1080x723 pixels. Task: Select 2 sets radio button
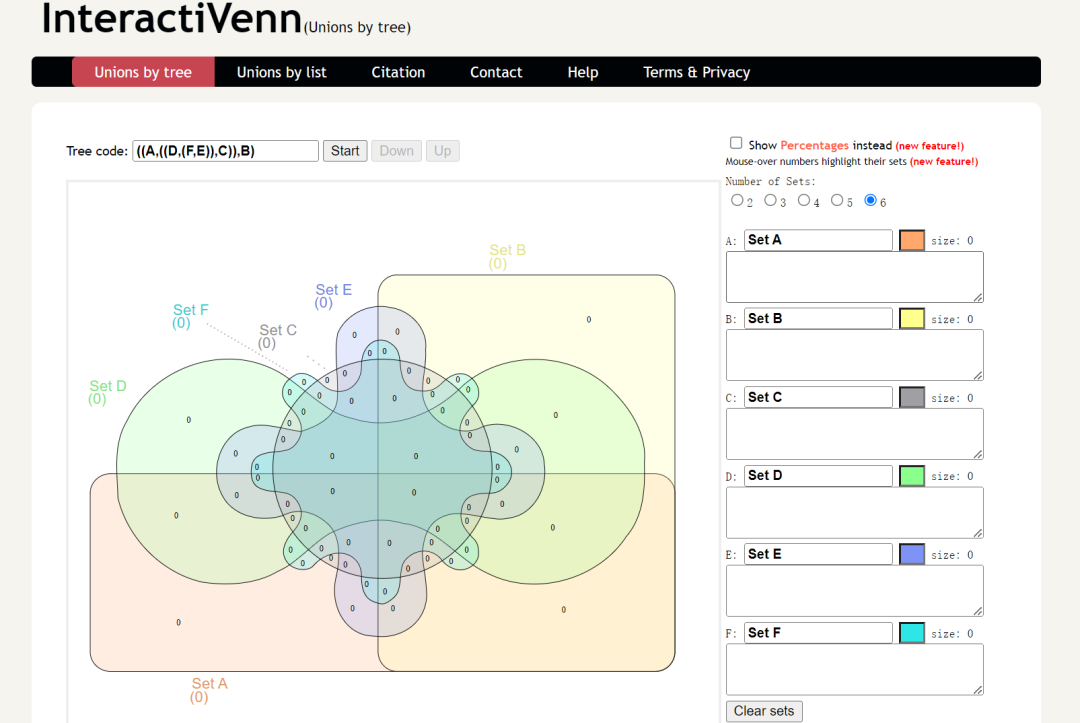coord(737,200)
